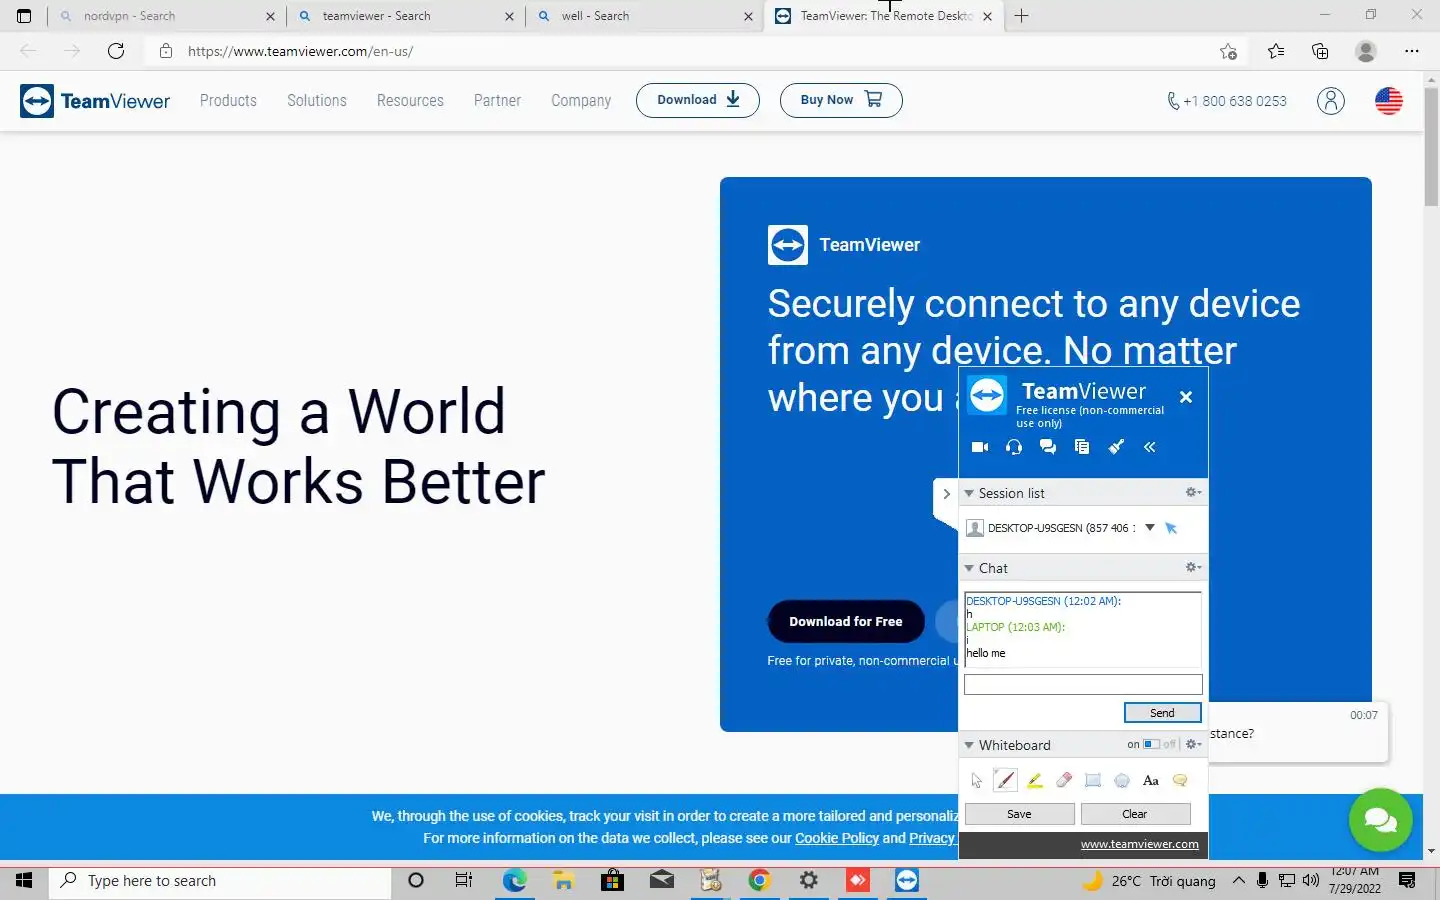Select the whiteboard eraser tool
The height and width of the screenshot is (900, 1440).
pyautogui.click(x=1064, y=780)
